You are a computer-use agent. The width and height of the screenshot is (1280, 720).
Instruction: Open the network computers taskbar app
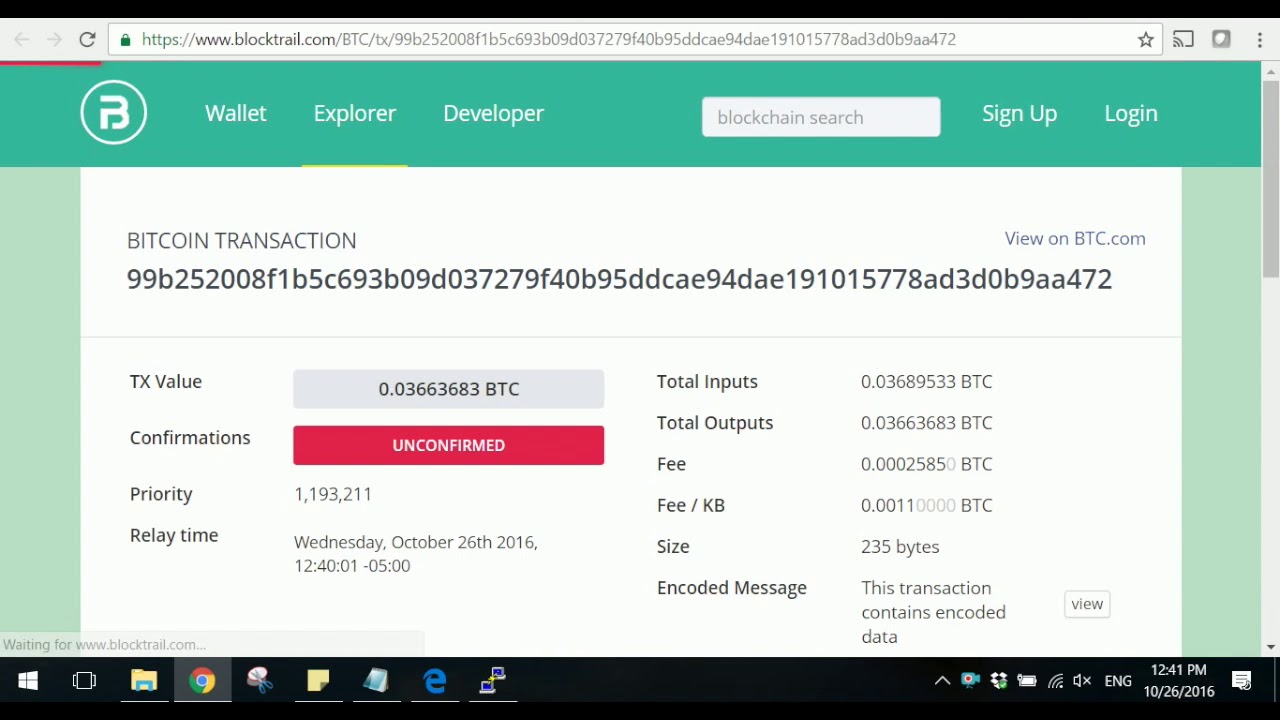[x=493, y=681]
